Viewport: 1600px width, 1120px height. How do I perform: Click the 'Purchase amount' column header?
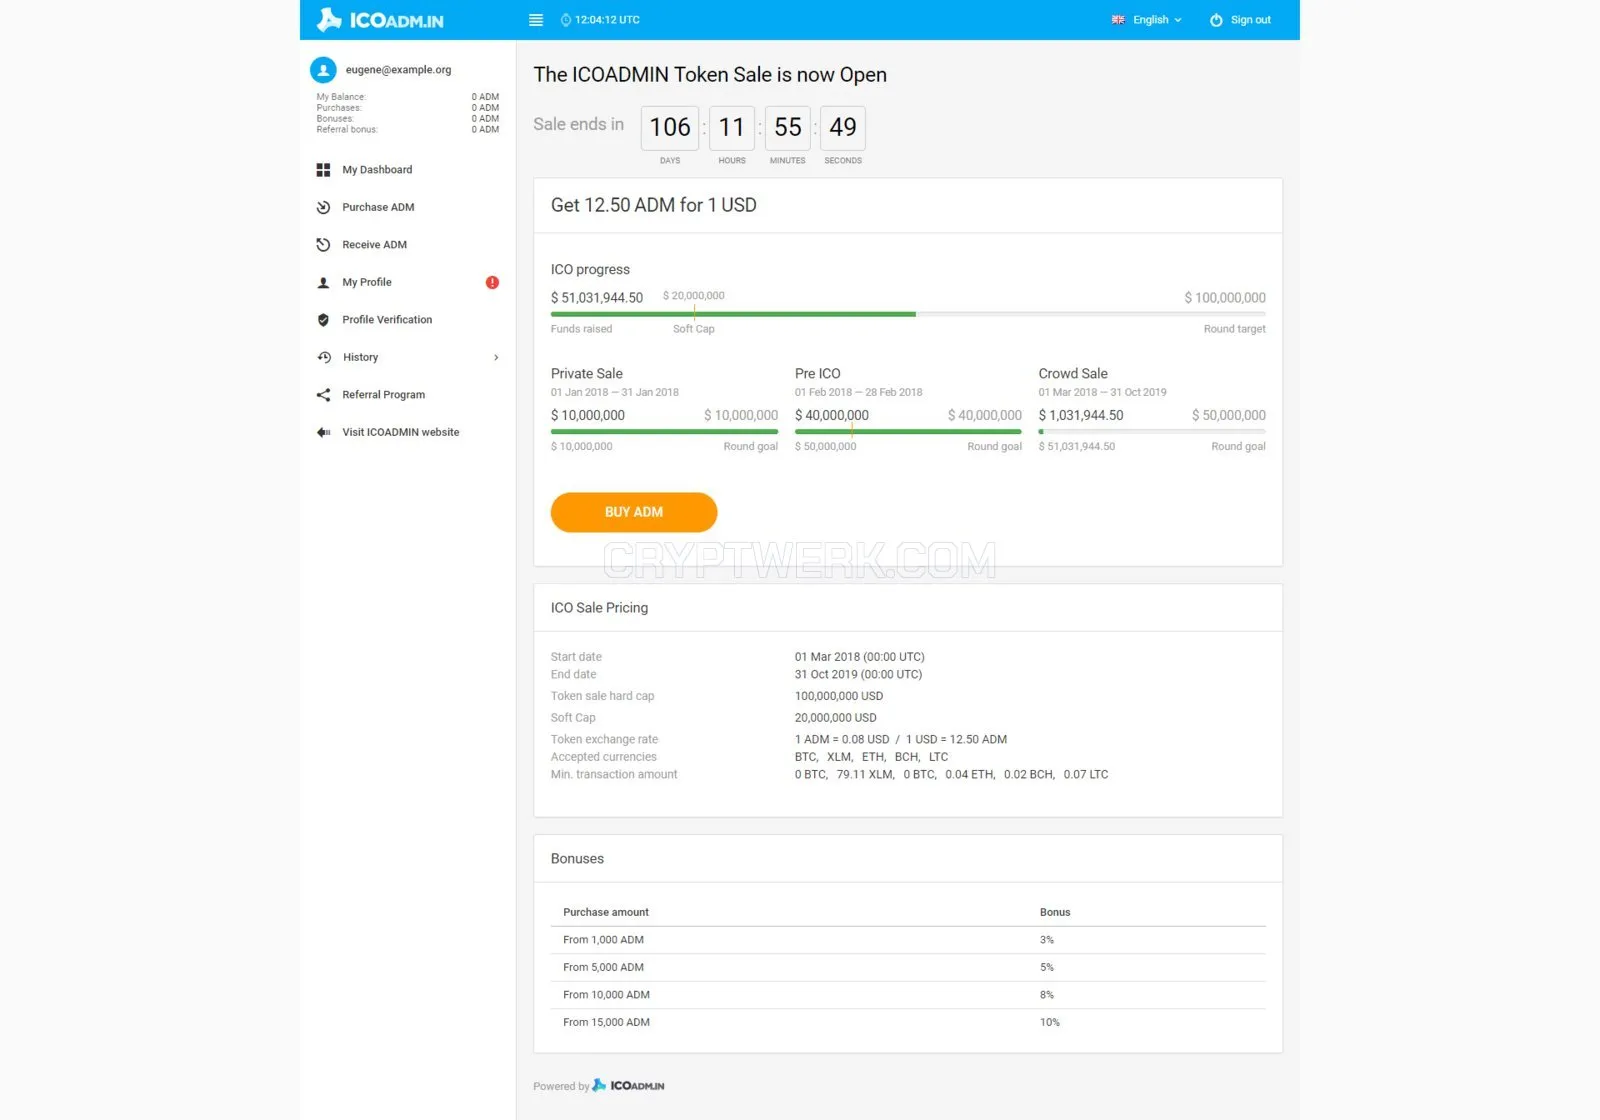click(x=606, y=912)
